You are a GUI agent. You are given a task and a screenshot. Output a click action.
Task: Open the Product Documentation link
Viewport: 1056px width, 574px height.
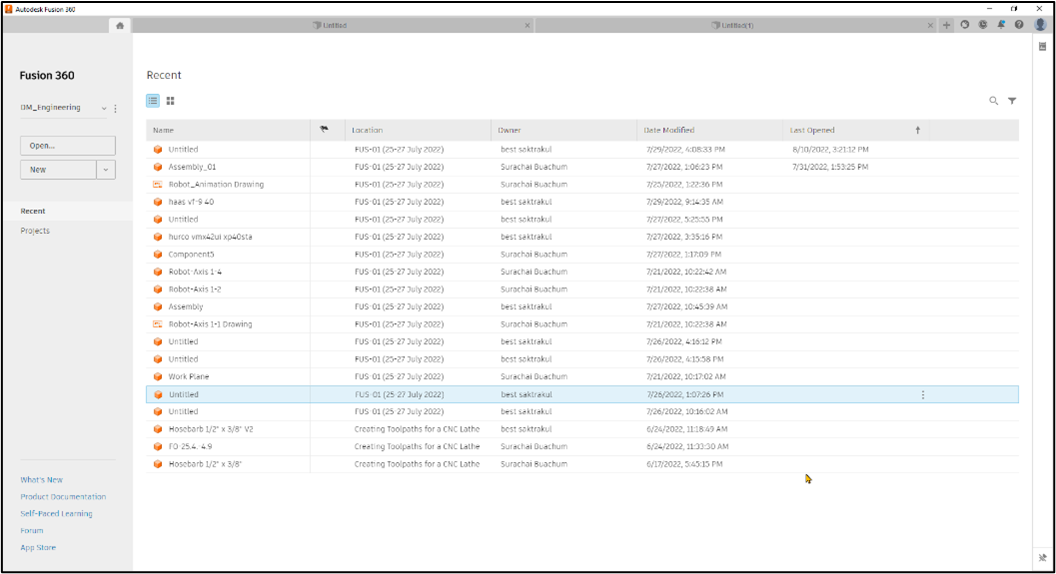click(x=63, y=497)
